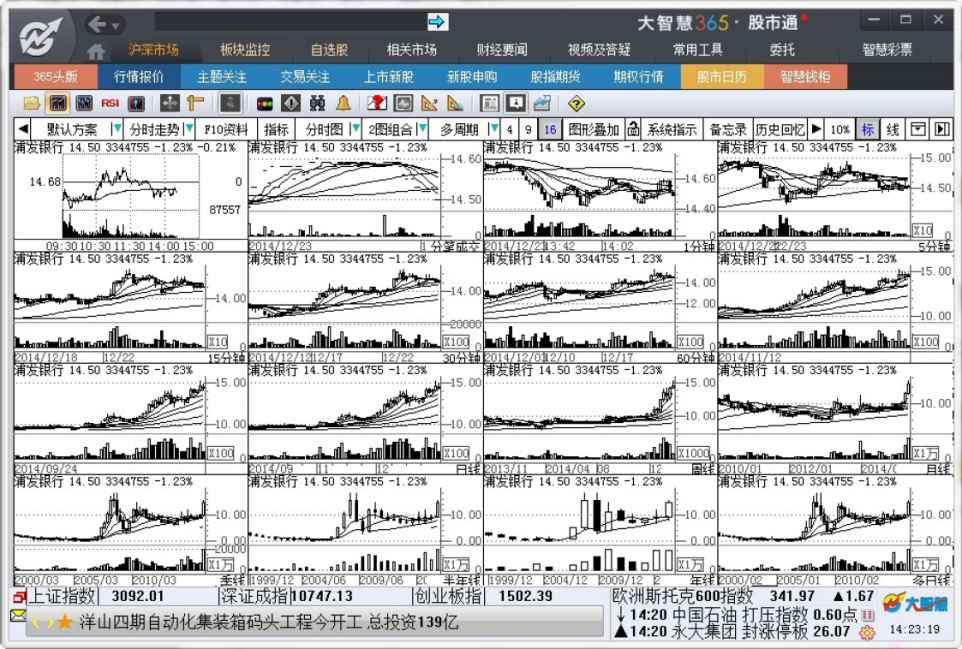
Task: Click the 历史回忆 button
Action: click(779, 129)
